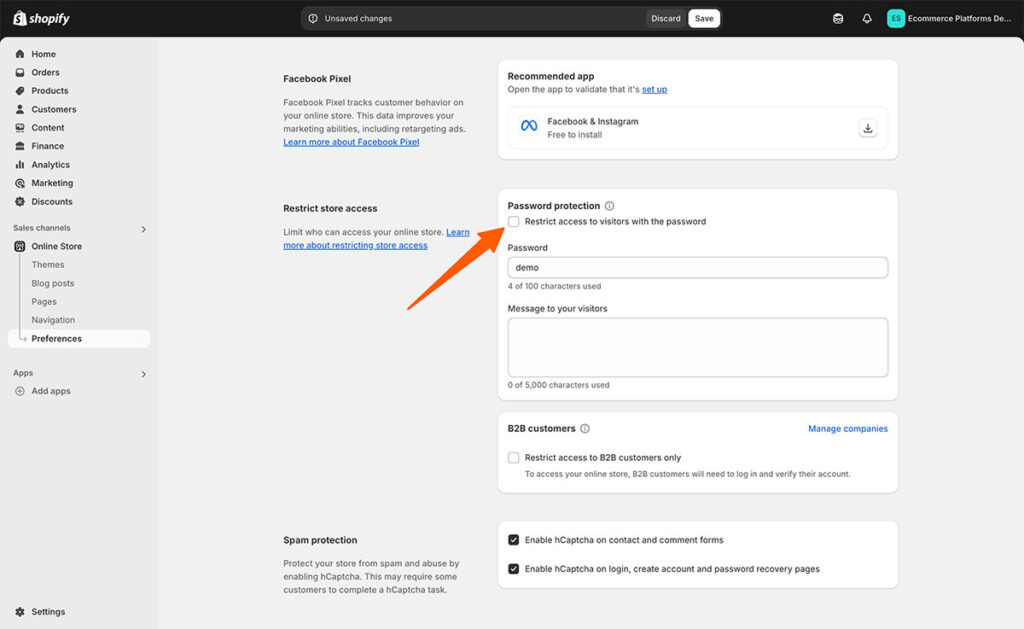This screenshot has height=629, width=1024.
Task: Go to Analytics in the sidebar
Action: tap(50, 165)
